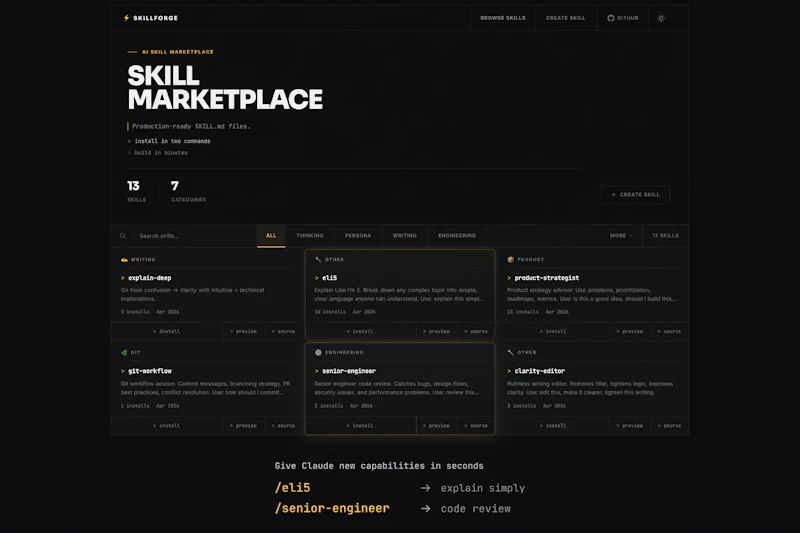Screen dimensions: 800x533
Task: Select the Writing category tab
Action: (405, 236)
